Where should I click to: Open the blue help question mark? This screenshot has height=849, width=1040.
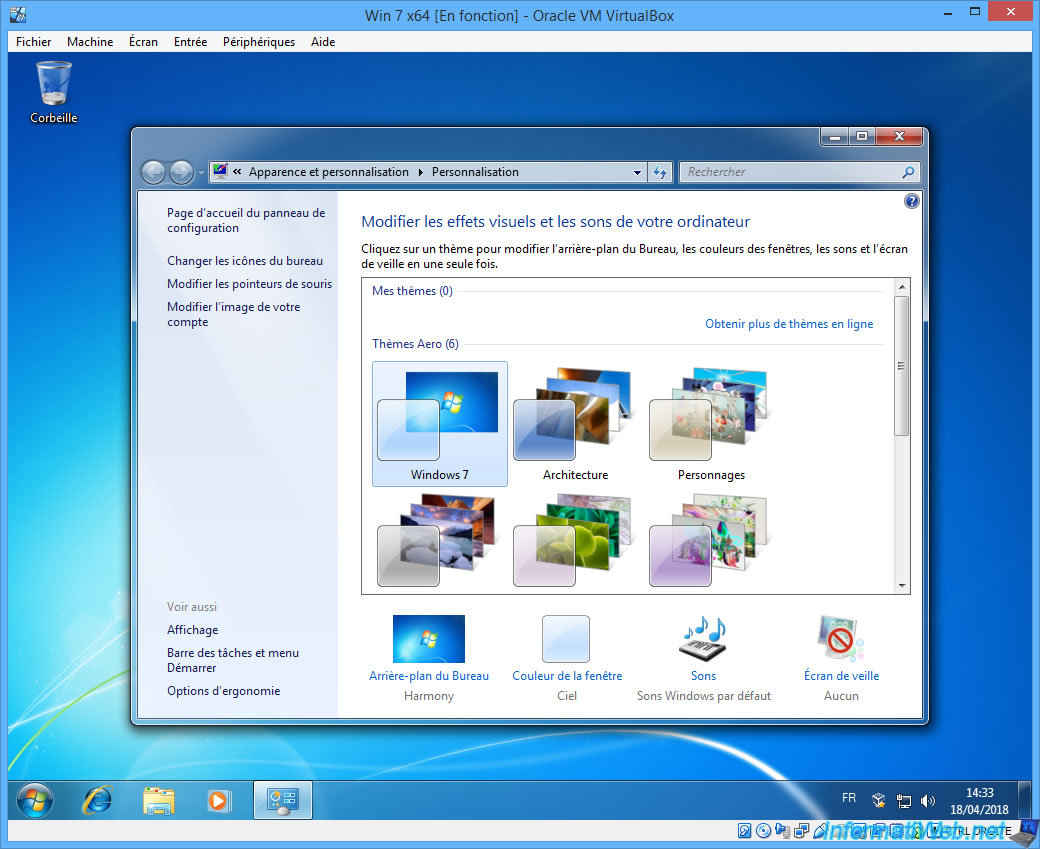[x=911, y=201]
